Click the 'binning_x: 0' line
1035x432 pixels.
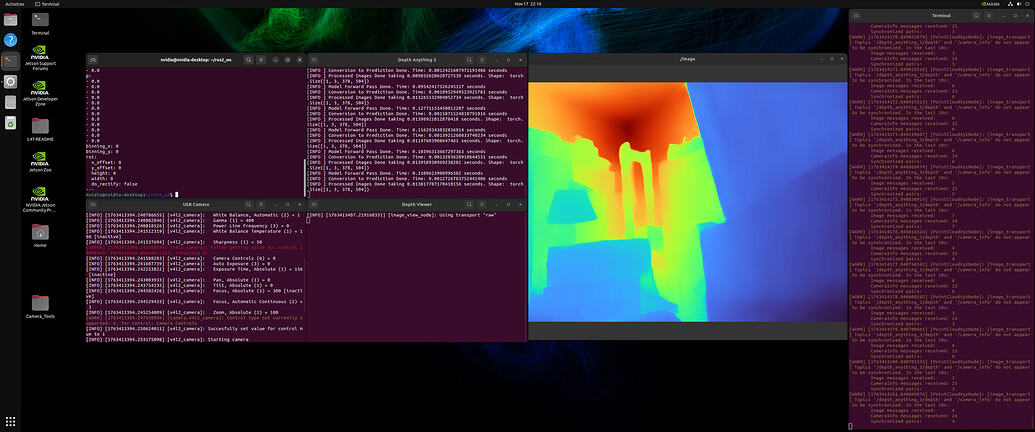click(x=102, y=145)
